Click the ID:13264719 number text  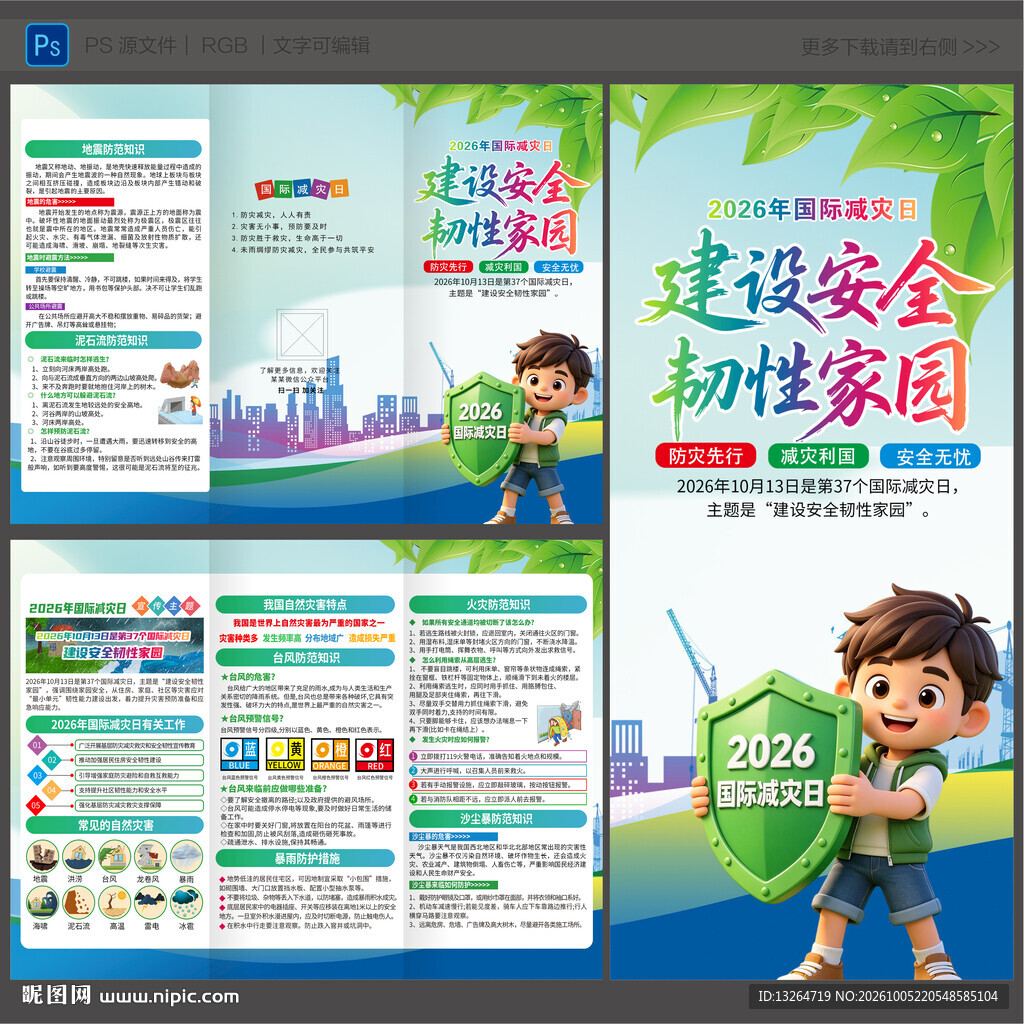pos(794,997)
